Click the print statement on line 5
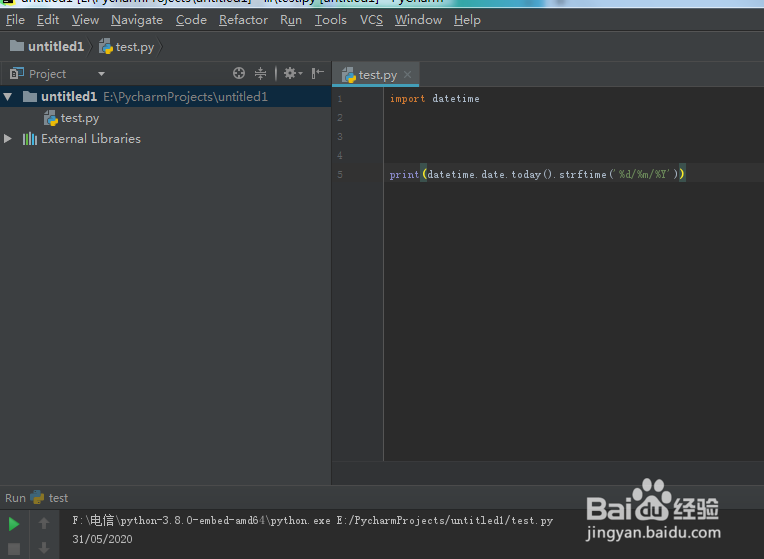The height and width of the screenshot is (559, 764). [537, 174]
